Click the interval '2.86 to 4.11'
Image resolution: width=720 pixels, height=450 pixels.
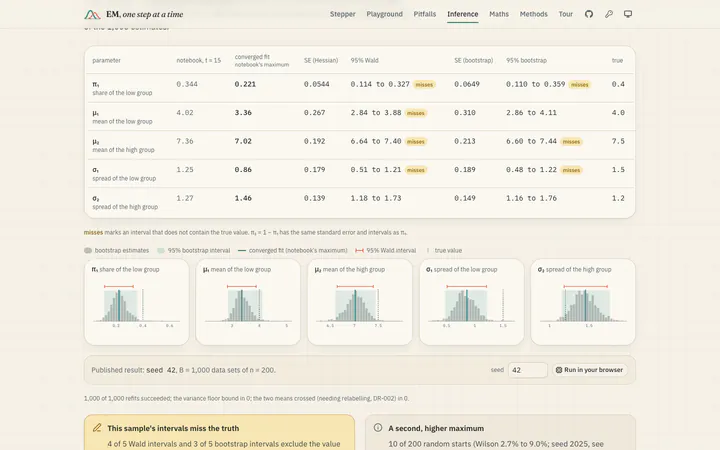tap(531, 112)
